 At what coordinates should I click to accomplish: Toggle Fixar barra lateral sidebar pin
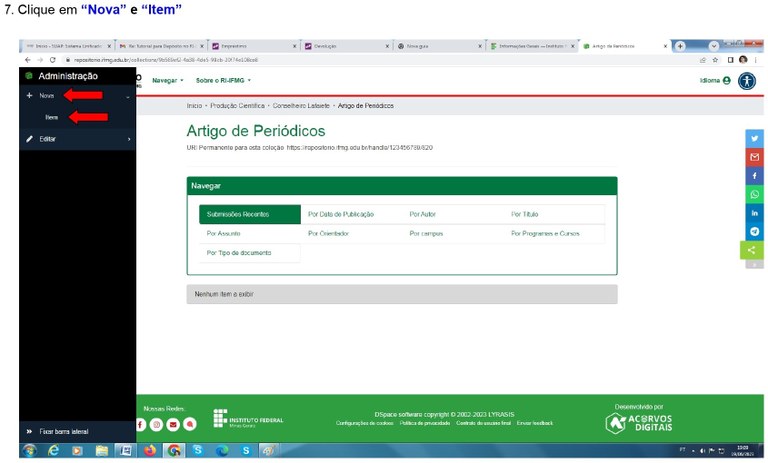tap(64, 431)
